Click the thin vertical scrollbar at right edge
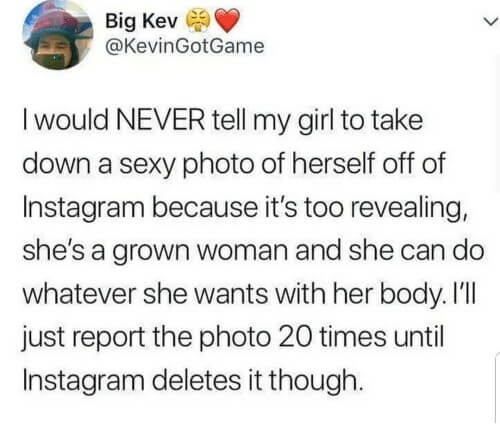This screenshot has height=441, width=500. [x=498, y=387]
